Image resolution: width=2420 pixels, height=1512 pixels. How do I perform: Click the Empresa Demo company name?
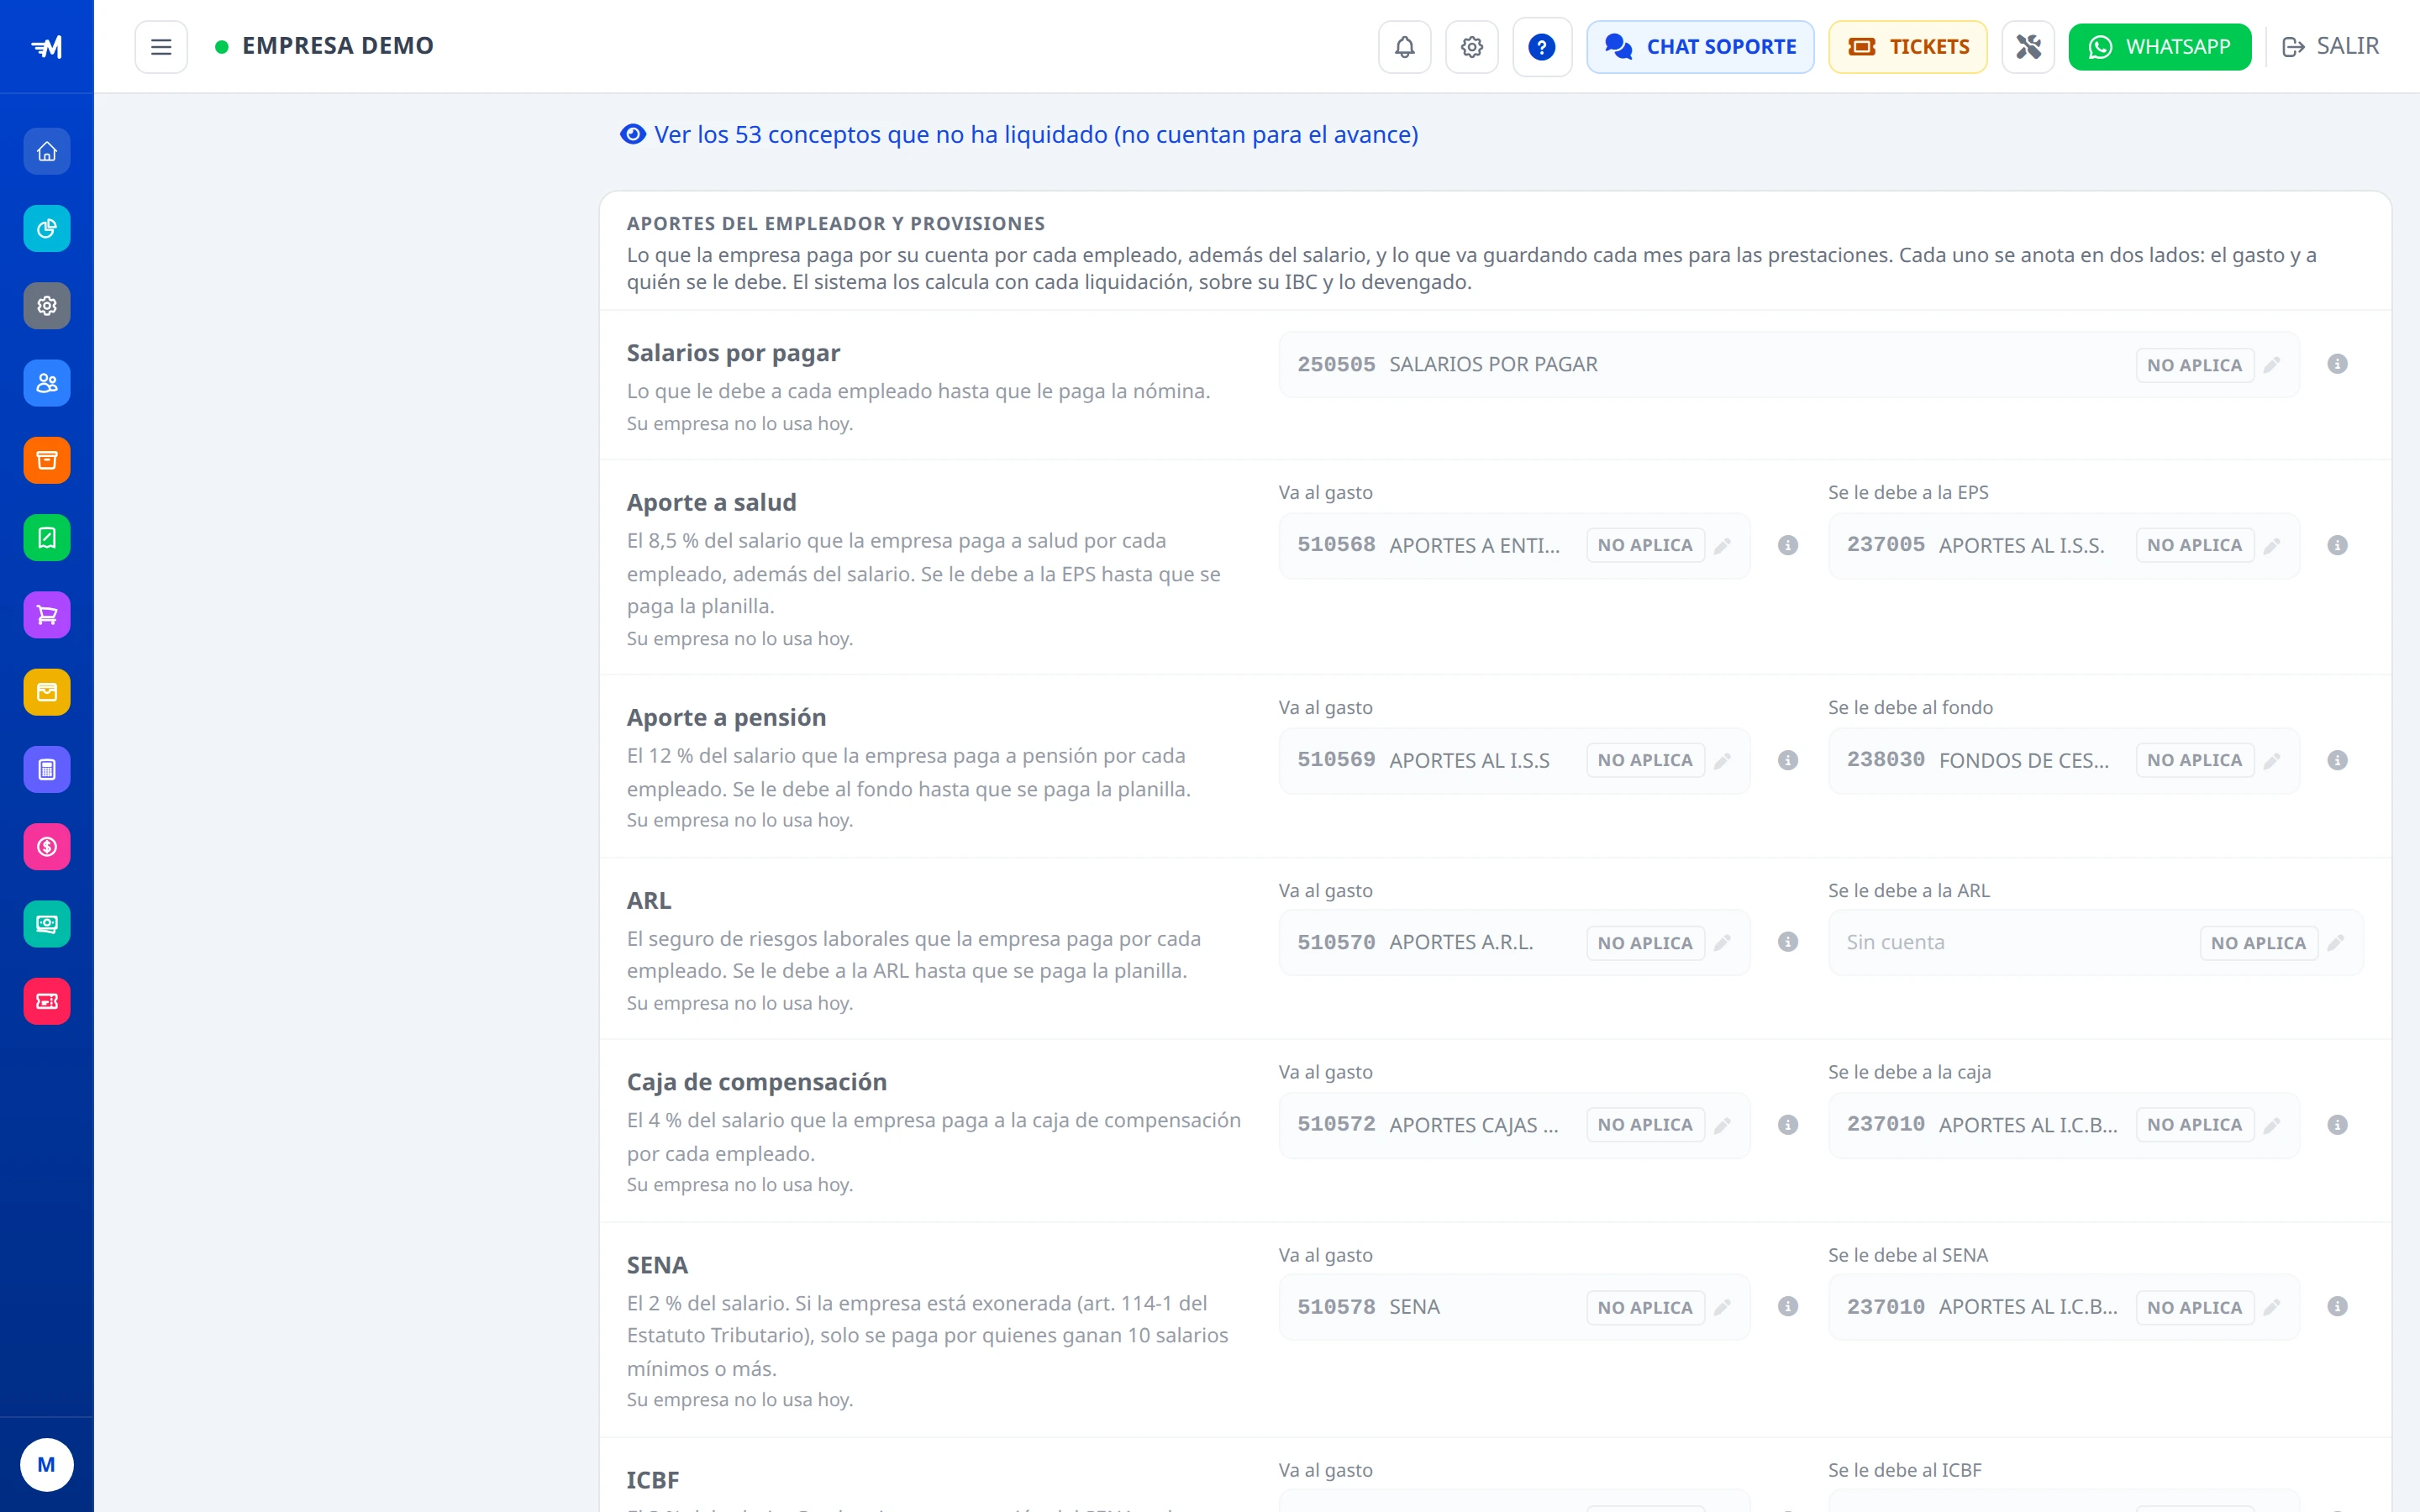point(338,46)
